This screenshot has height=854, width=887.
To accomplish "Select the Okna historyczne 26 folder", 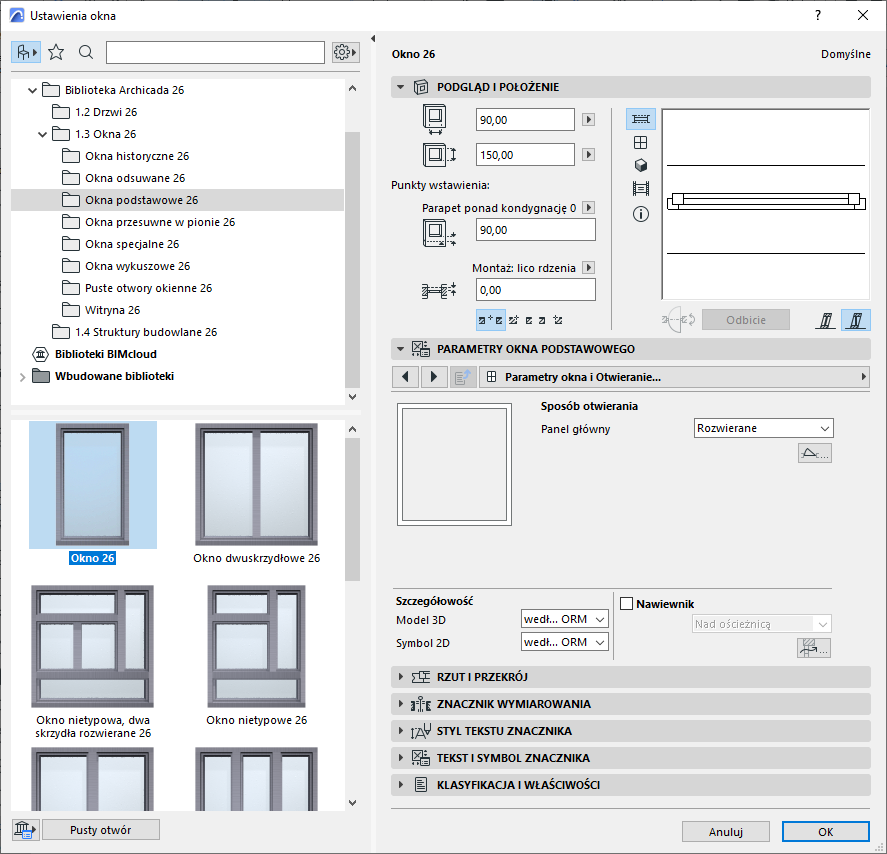I will (x=136, y=156).
